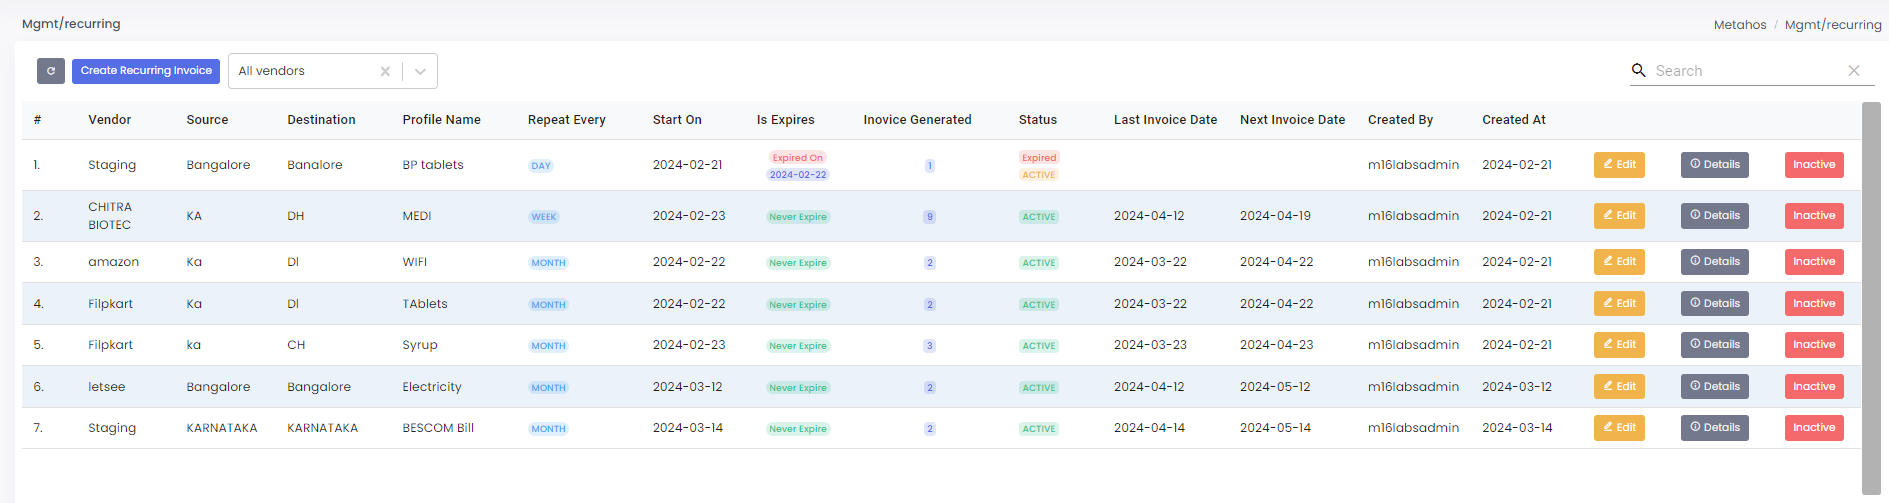Click the KARNATAKA source cell
Screen dimensions: 1889x503
(221, 428)
